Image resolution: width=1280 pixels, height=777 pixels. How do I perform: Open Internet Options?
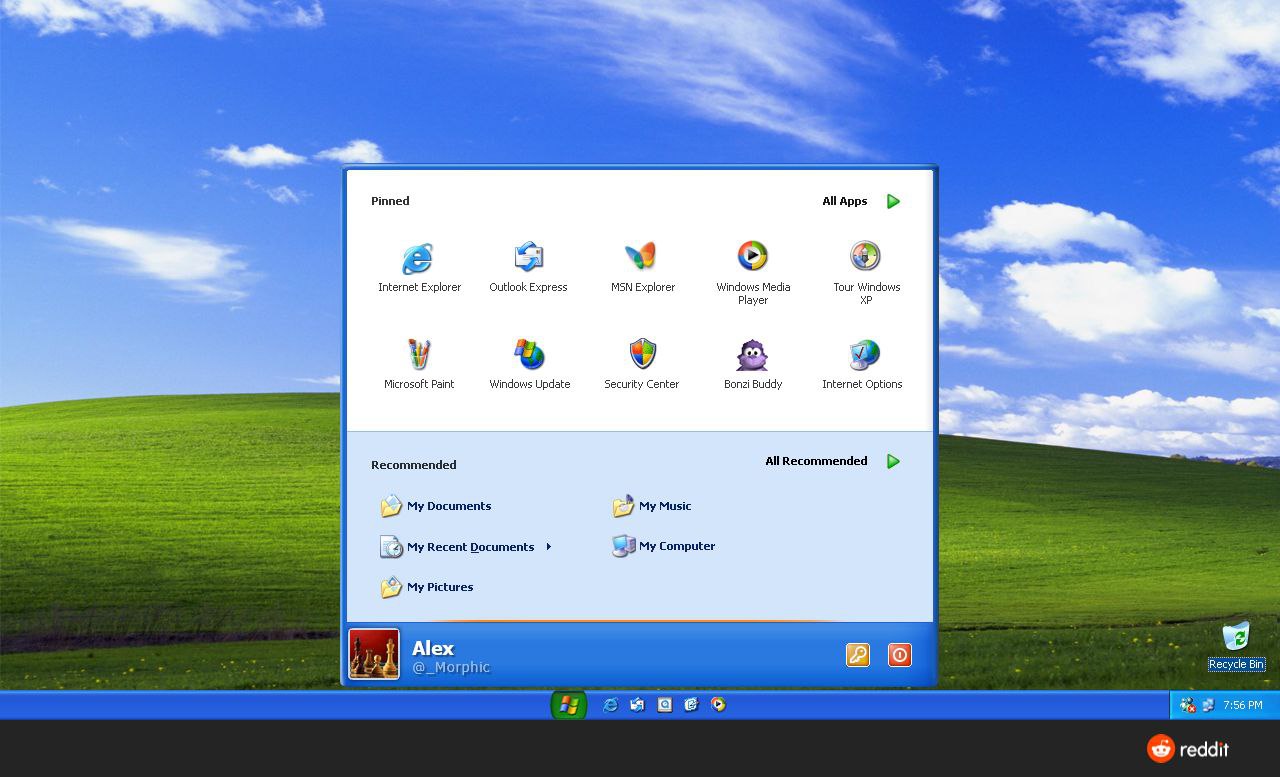[x=862, y=365]
